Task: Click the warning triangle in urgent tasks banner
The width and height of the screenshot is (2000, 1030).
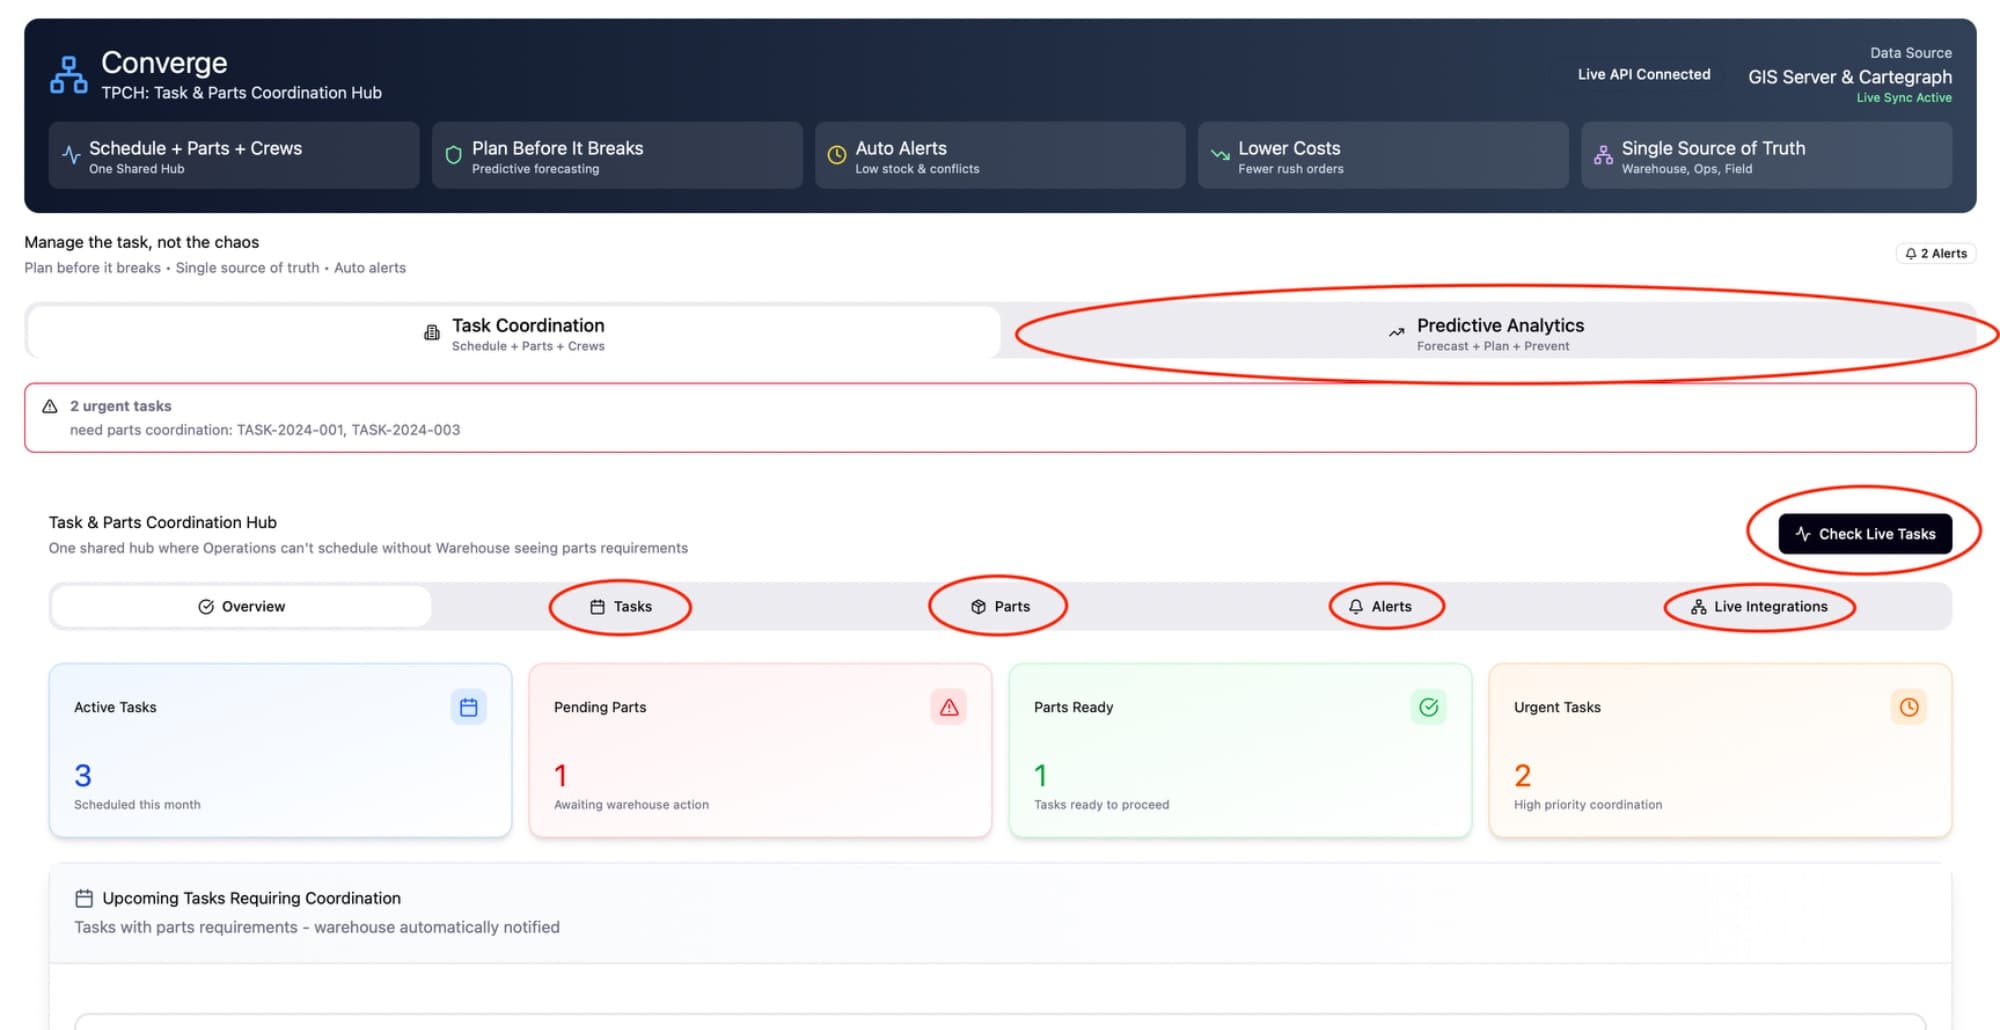Action: click(x=50, y=406)
